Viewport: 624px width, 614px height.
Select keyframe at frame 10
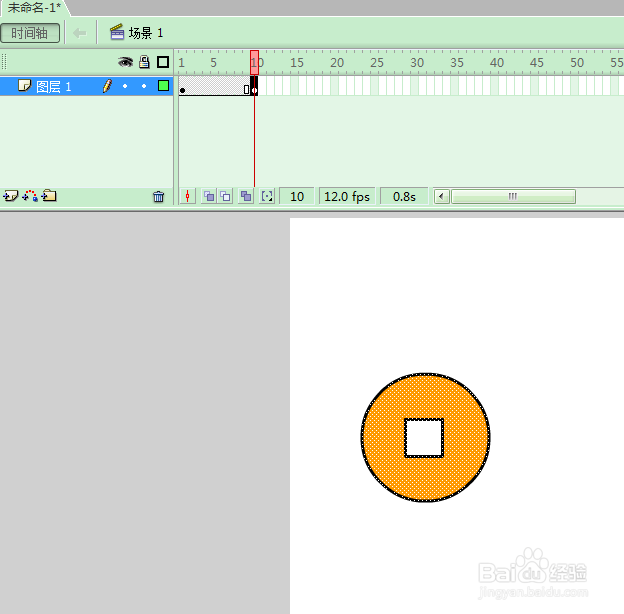coord(254,86)
